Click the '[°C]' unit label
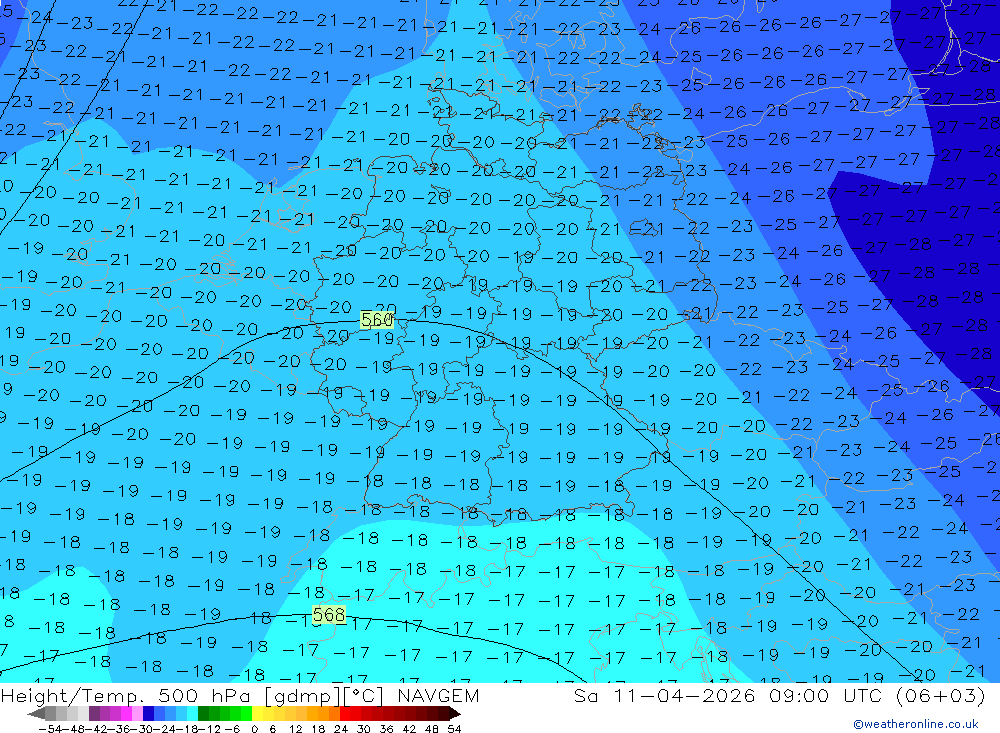 tap(364, 696)
